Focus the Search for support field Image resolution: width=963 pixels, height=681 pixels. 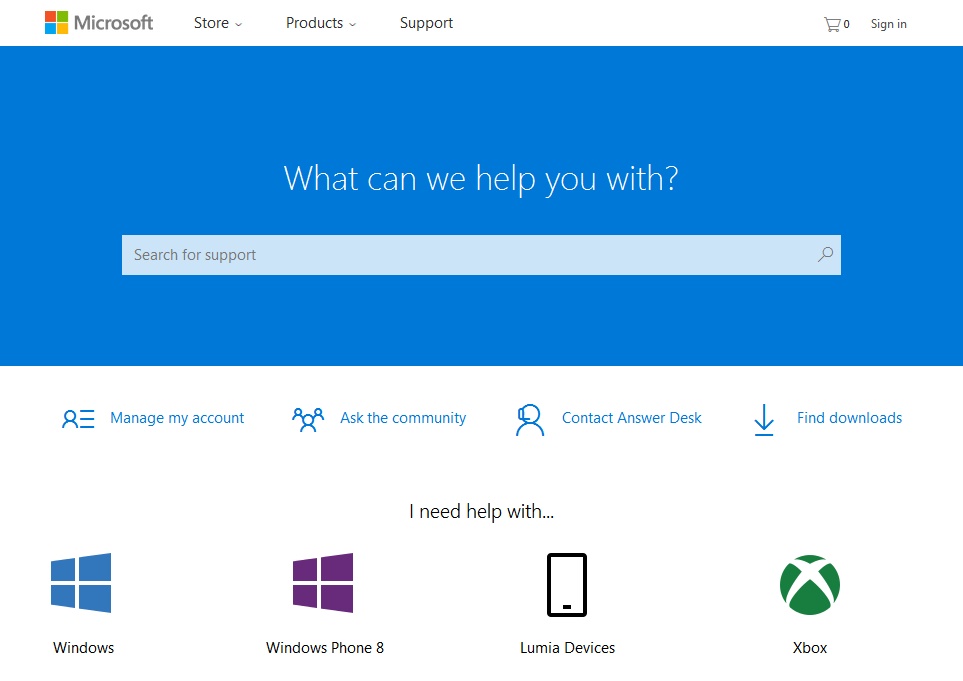pyautogui.click(x=482, y=255)
